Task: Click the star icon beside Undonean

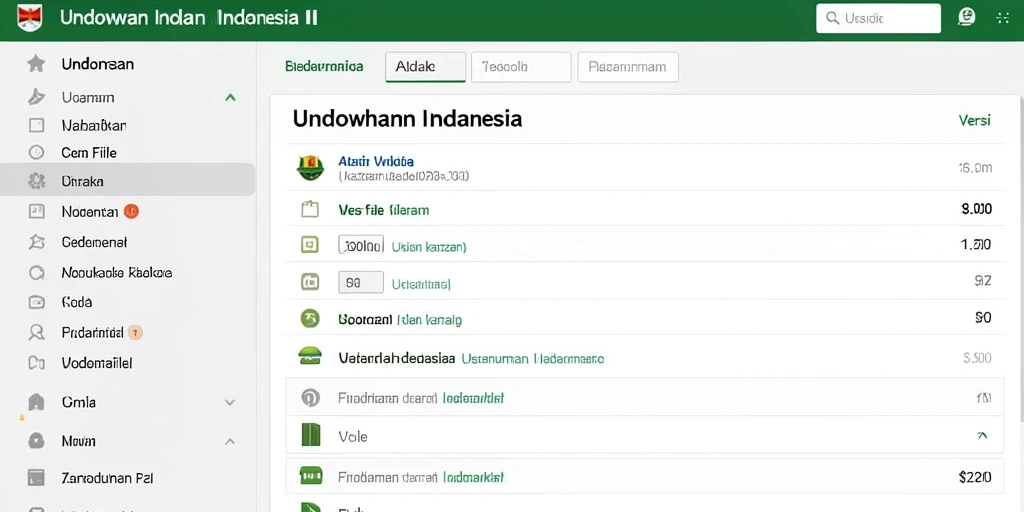Action: click(36, 63)
